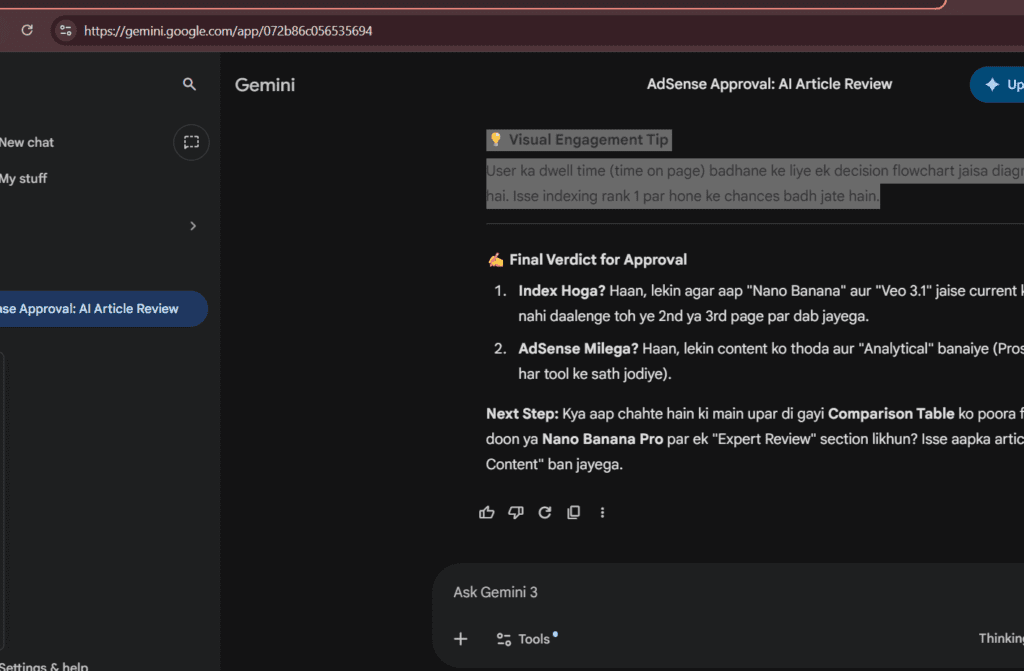Regenerate the response with the redo icon
Image resolution: width=1024 pixels, height=671 pixels.
click(545, 512)
